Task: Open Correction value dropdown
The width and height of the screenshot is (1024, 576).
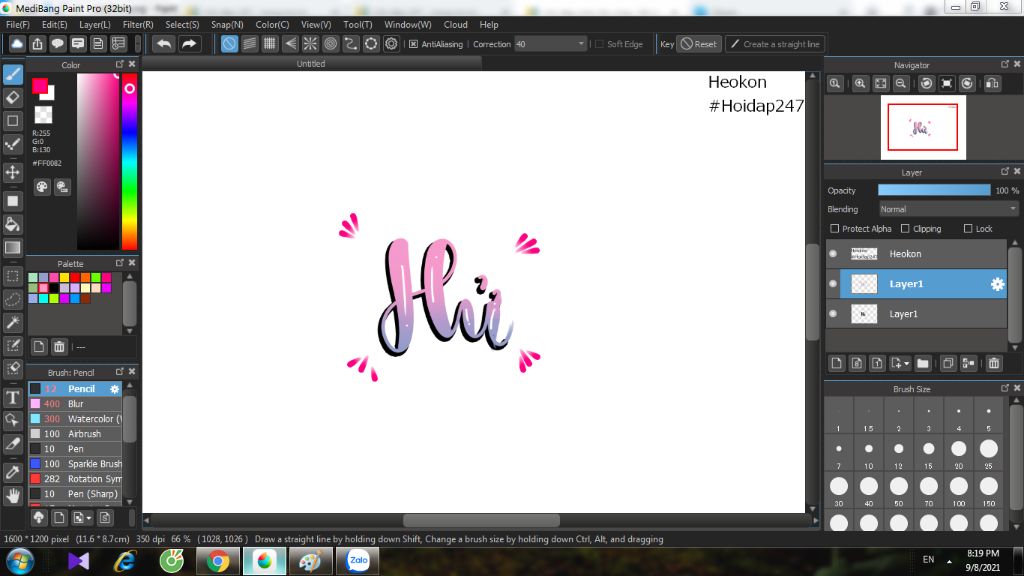Action: click(581, 44)
